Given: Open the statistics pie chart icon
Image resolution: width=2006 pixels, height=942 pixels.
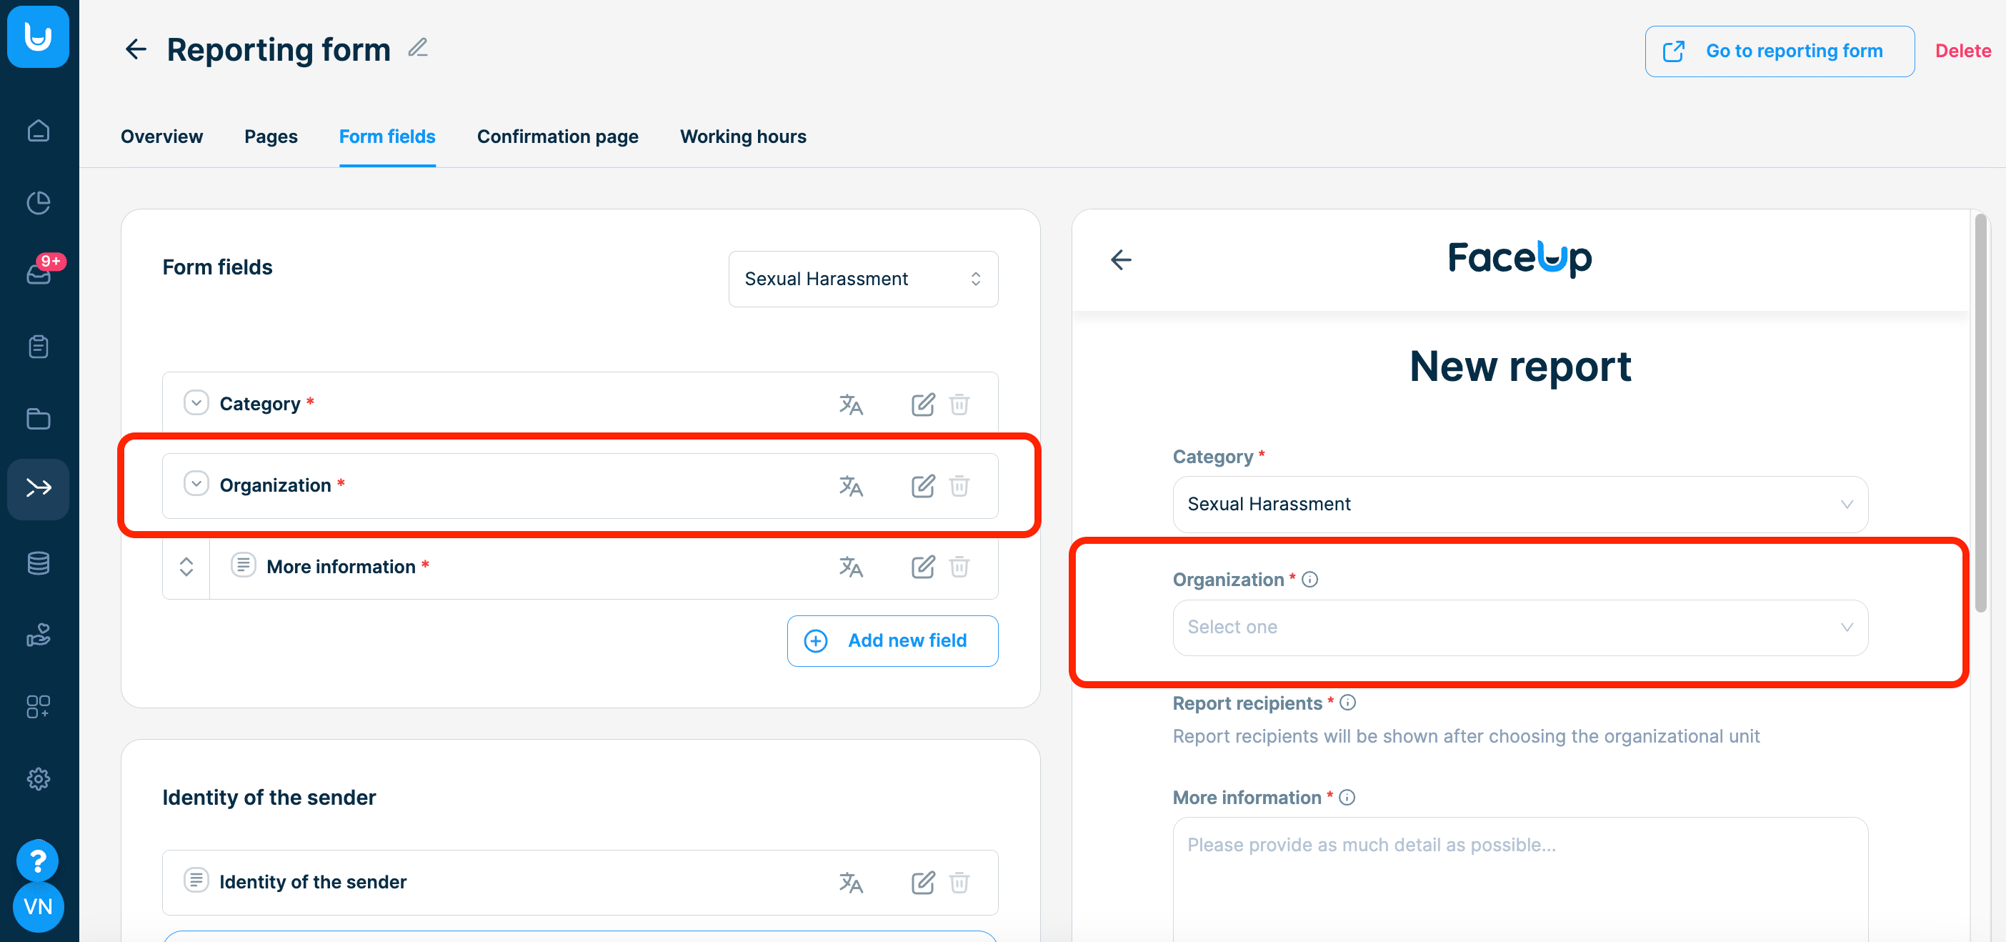Looking at the screenshot, I should click(x=38, y=203).
